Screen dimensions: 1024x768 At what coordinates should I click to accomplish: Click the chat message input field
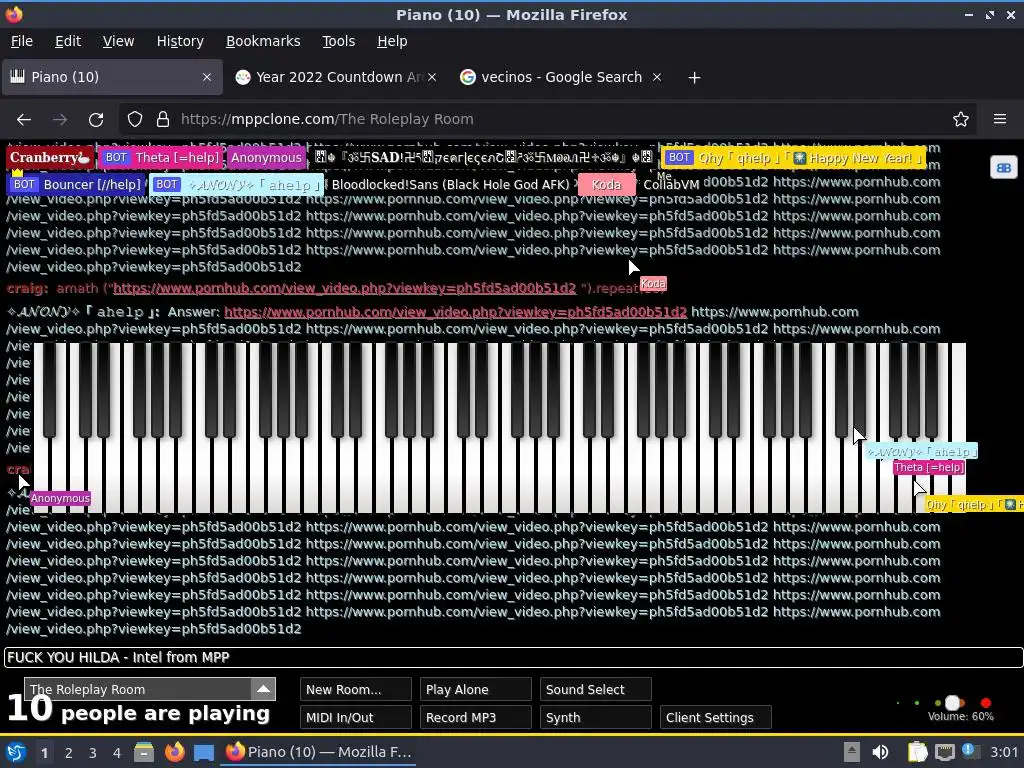click(x=513, y=658)
